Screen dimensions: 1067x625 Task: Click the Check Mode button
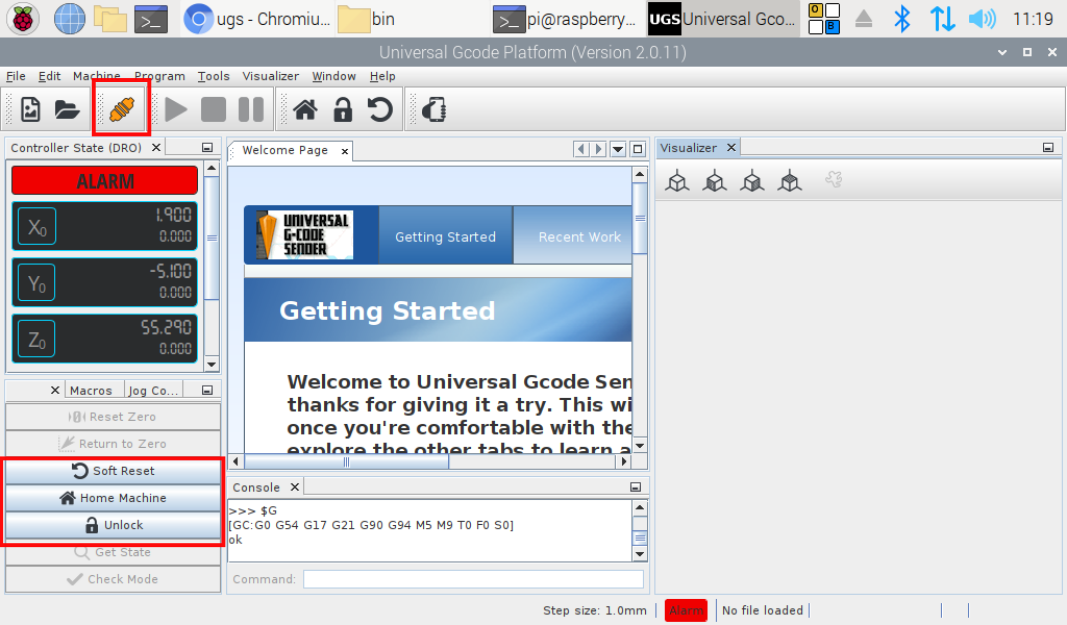click(113, 579)
